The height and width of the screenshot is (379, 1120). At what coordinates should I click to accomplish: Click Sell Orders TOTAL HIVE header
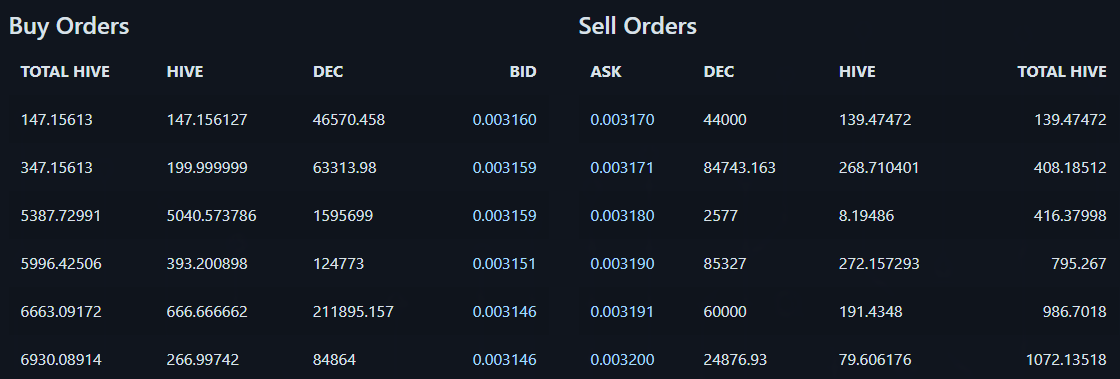click(x=1061, y=71)
